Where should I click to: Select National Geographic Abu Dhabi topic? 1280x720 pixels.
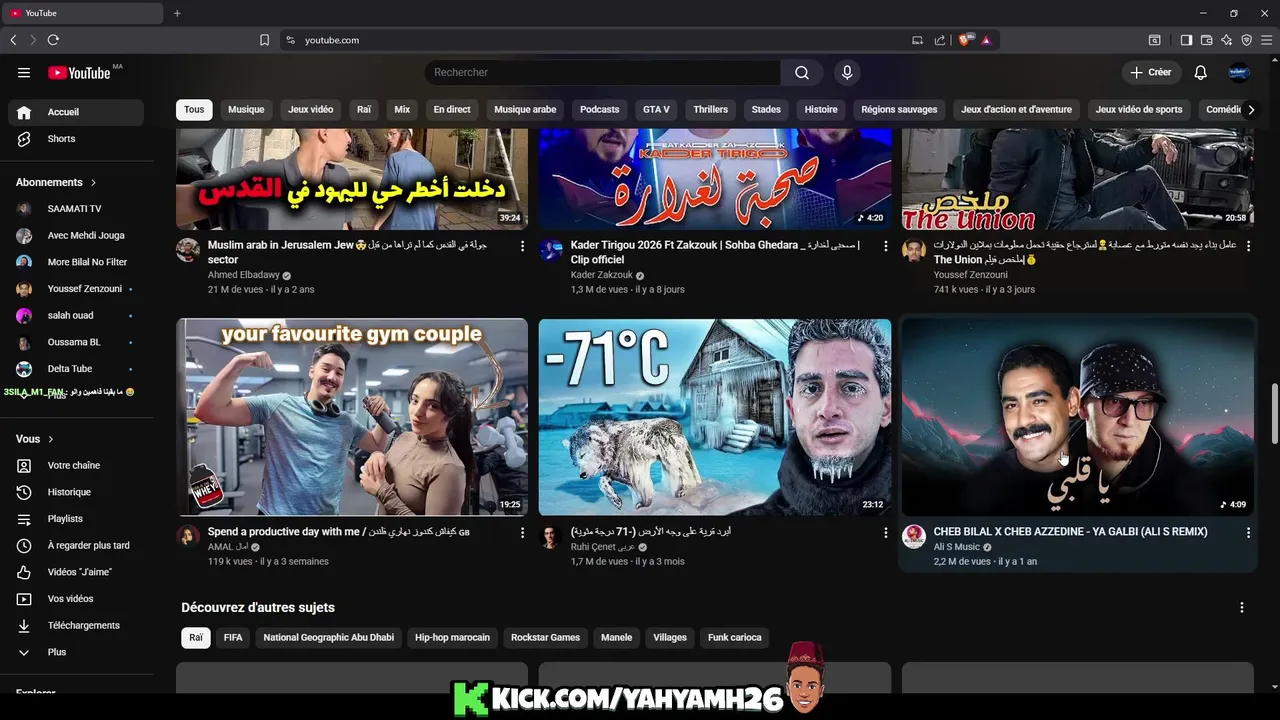click(x=328, y=638)
